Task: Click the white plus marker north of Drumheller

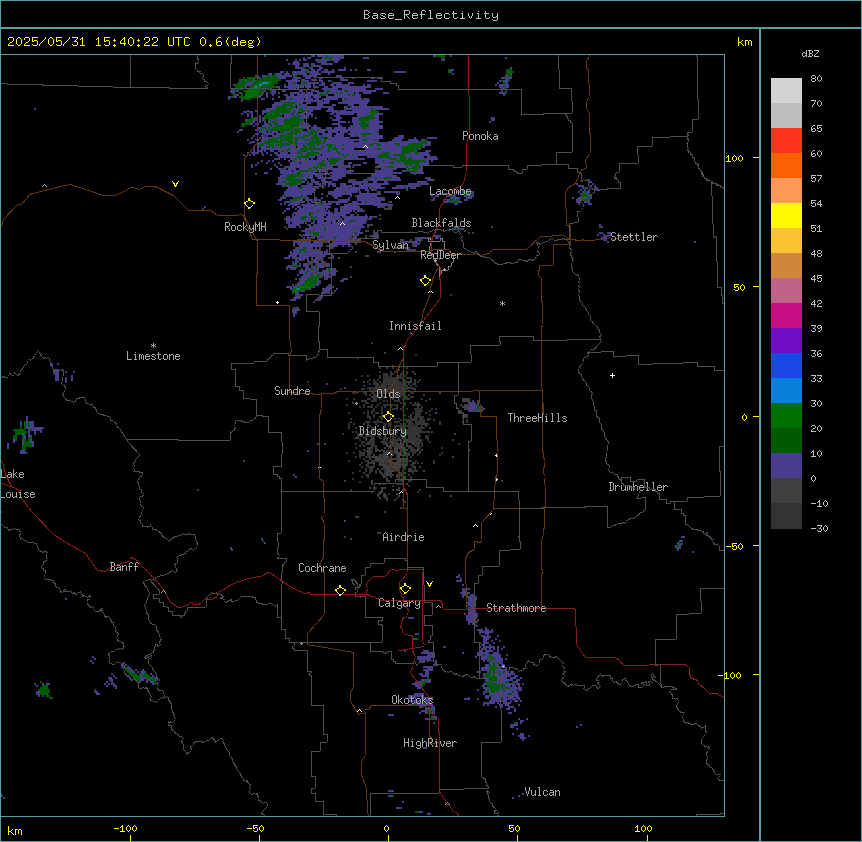Action: coord(612,375)
